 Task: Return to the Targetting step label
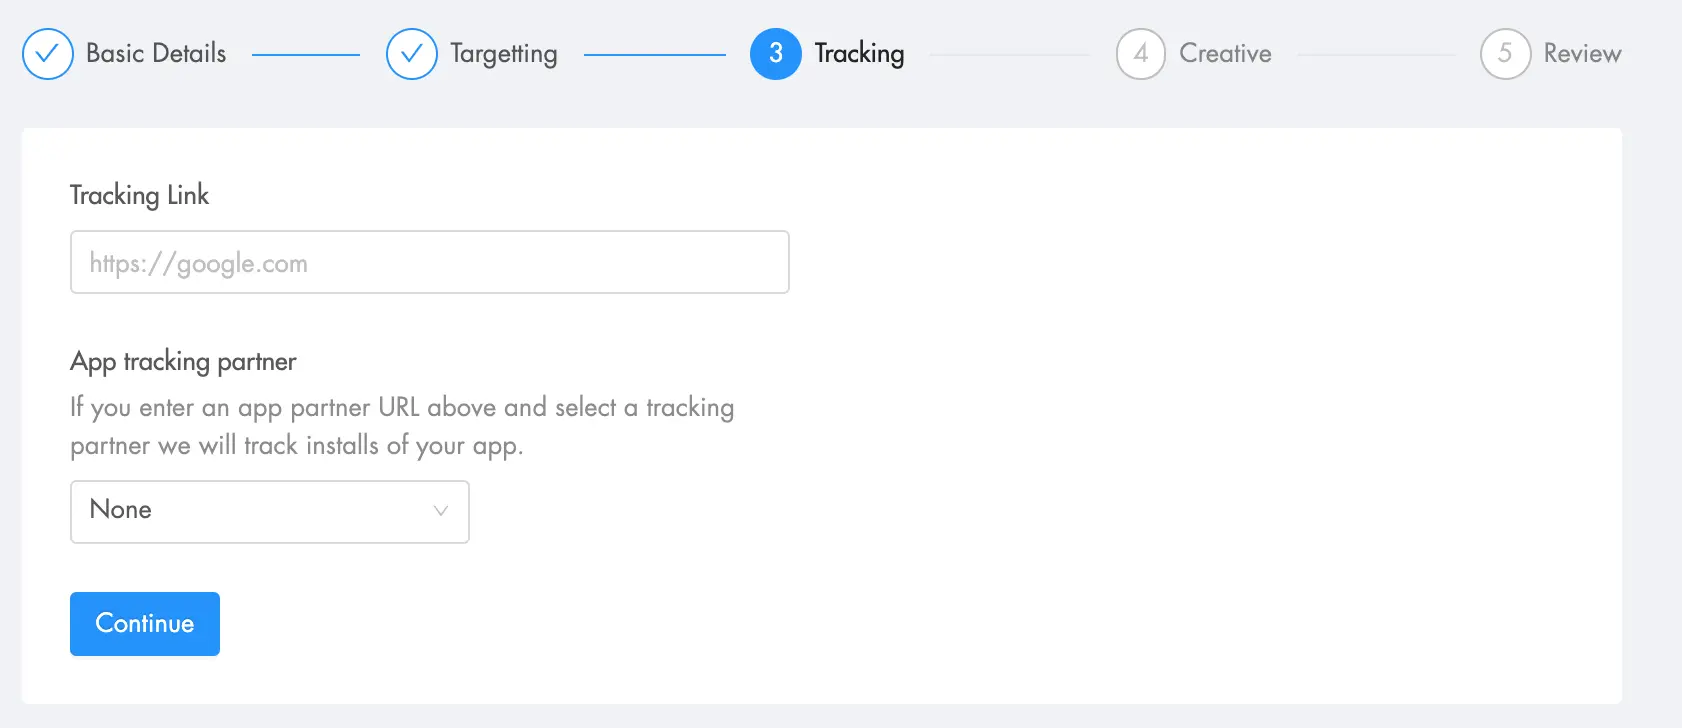(x=503, y=54)
